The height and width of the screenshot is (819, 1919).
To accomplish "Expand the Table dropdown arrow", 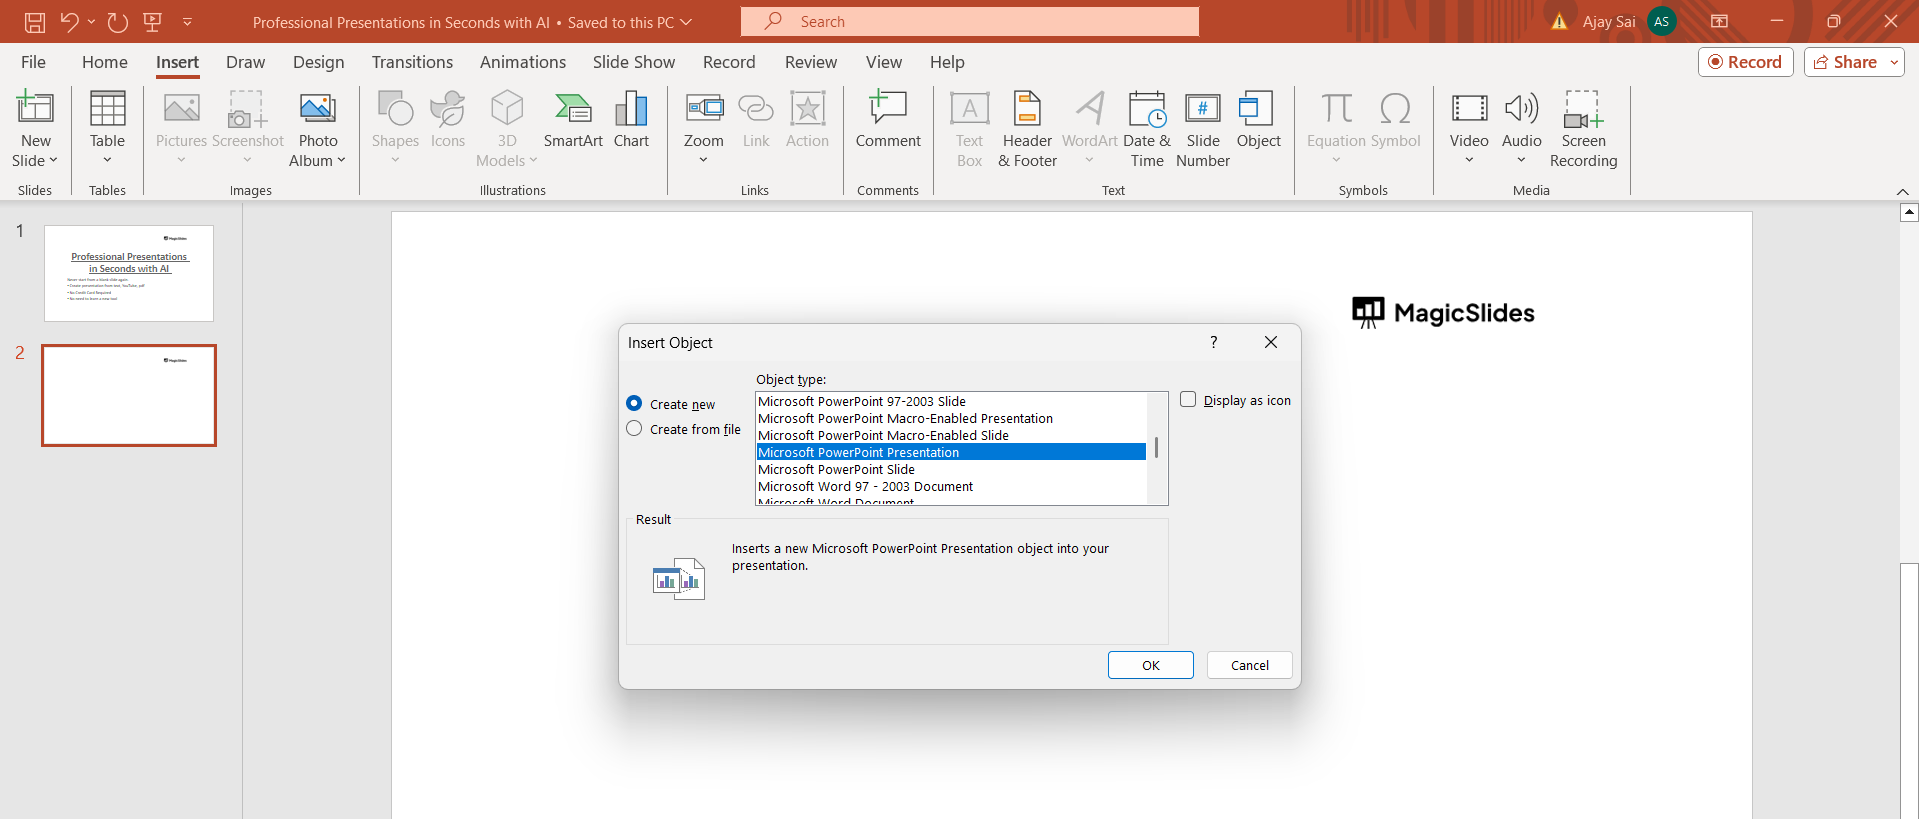I will (x=107, y=160).
